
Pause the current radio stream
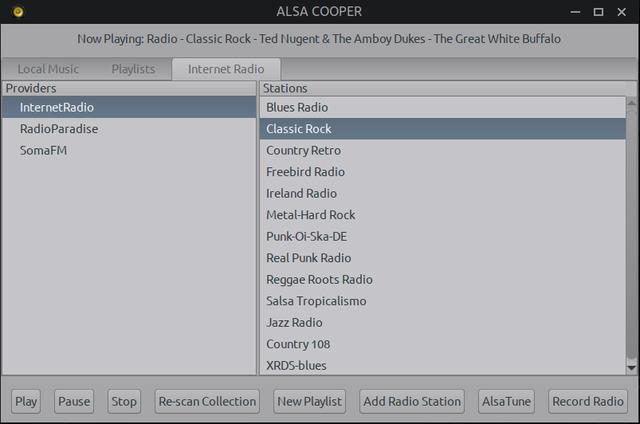tap(74, 401)
